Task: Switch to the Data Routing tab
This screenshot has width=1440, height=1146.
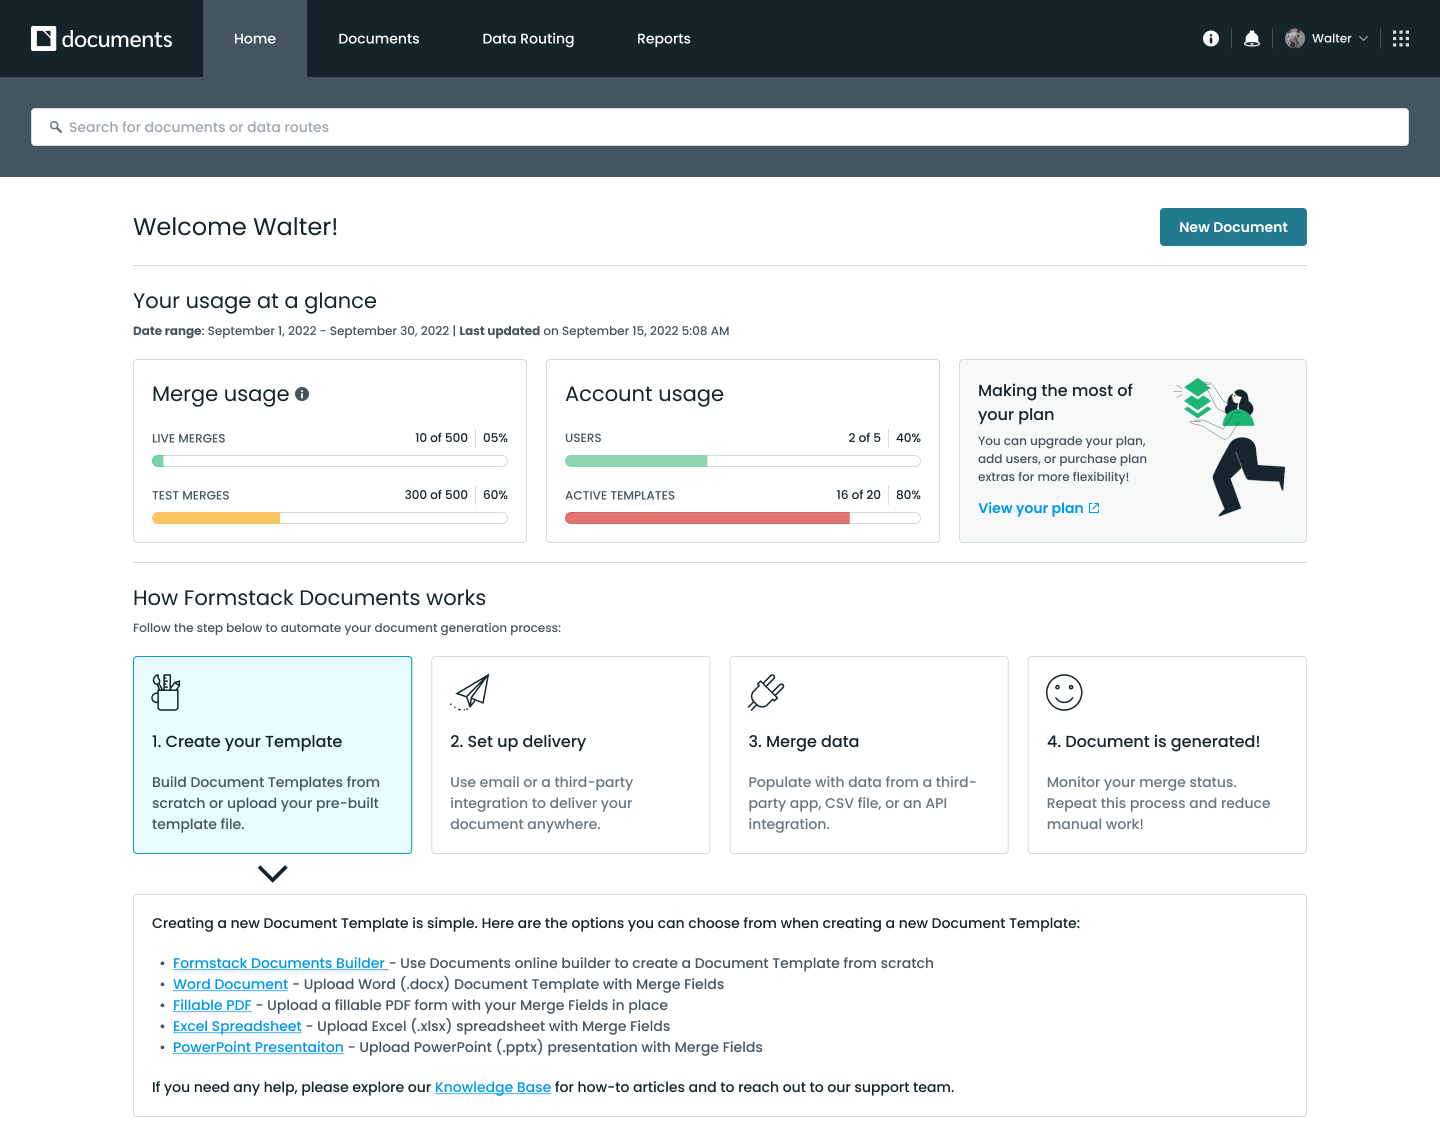Action: 528,38
